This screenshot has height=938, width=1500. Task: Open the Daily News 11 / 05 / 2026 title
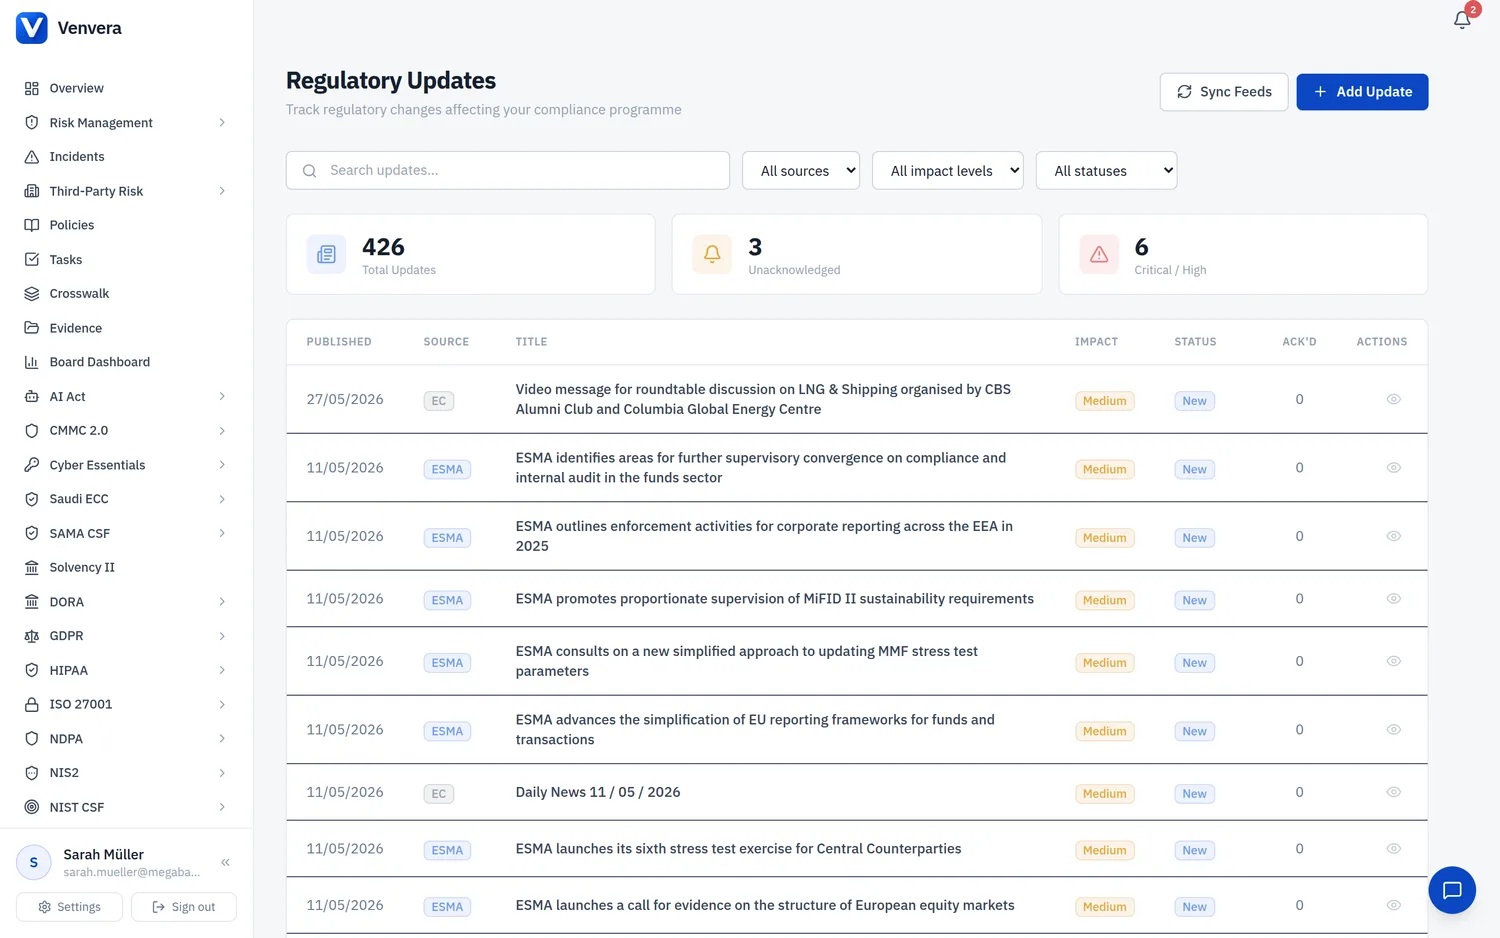tap(598, 792)
